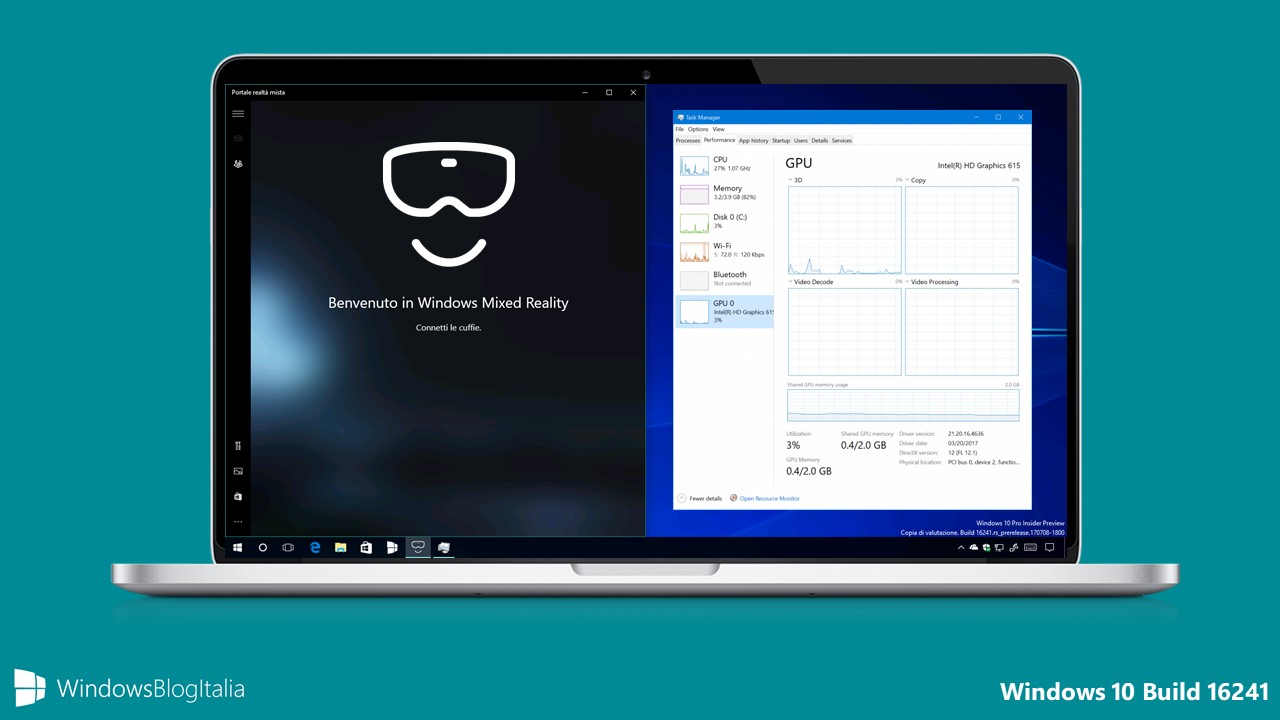Minimize the Portale realtà mista window
This screenshot has width=1280, height=720.
pos(585,92)
